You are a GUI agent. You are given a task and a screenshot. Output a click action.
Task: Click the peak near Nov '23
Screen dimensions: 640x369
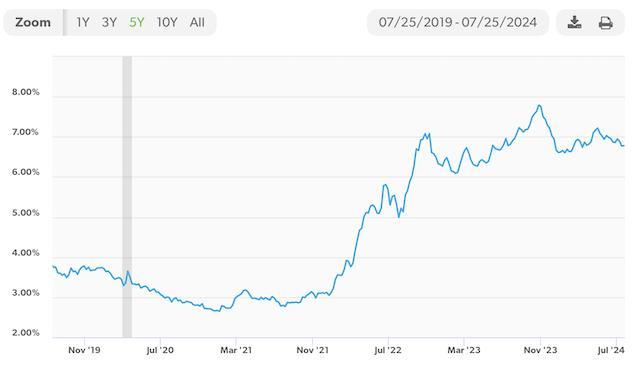pos(540,106)
